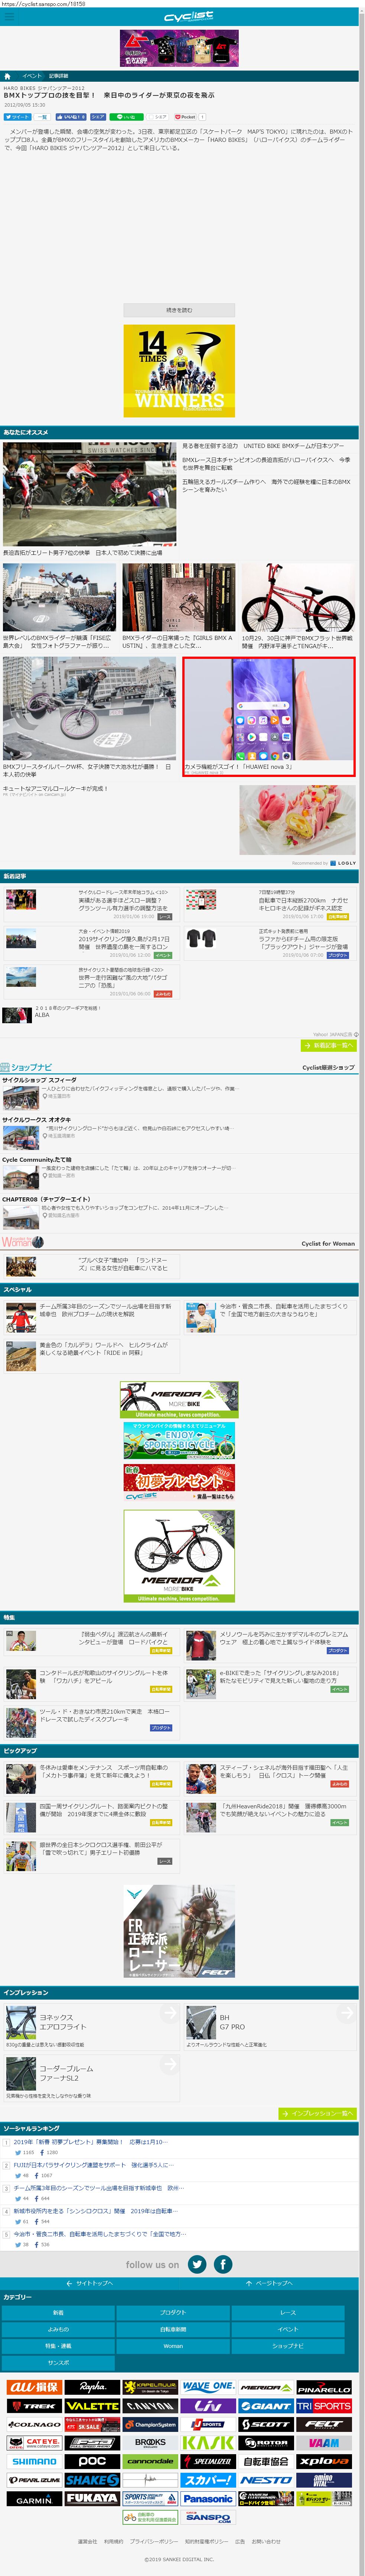Select the イベント breadcrumb item
The image size is (365, 2576).
point(32,76)
